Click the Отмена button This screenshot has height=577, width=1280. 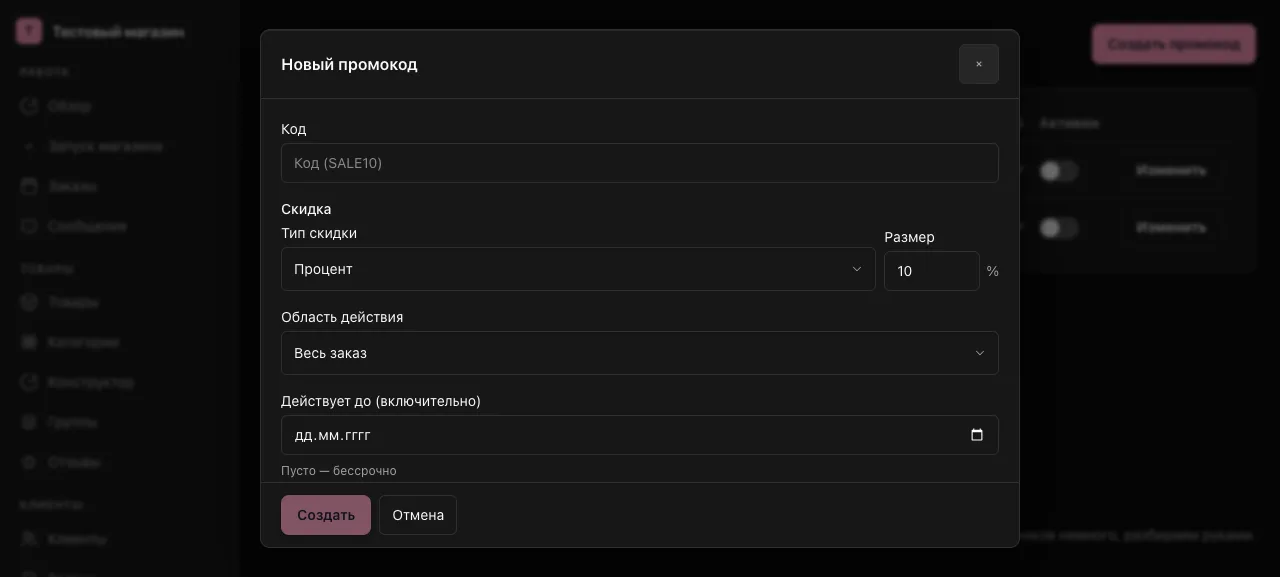coord(418,515)
